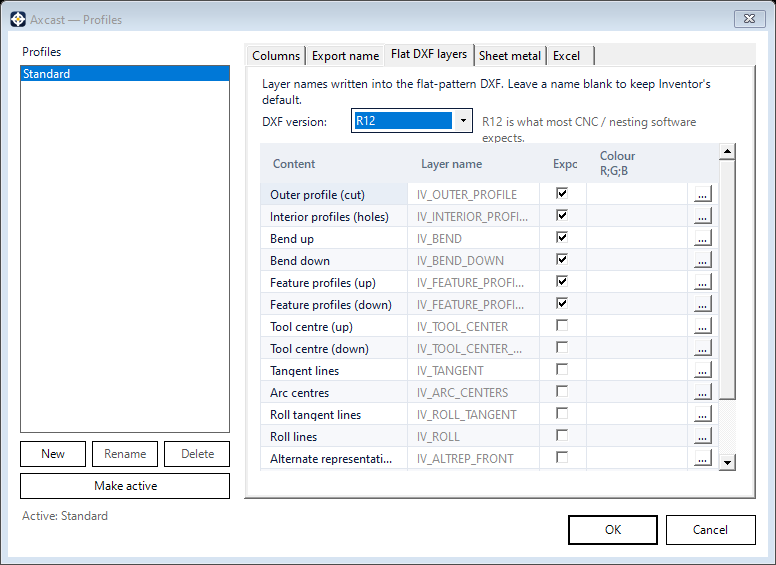Open colour picker for Roll lines row
The height and width of the screenshot is (565, 776).
[702, 436]
